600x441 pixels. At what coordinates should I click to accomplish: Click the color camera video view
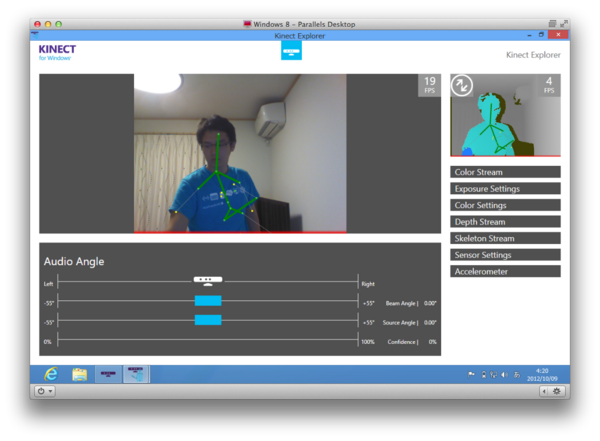(240, 154)
